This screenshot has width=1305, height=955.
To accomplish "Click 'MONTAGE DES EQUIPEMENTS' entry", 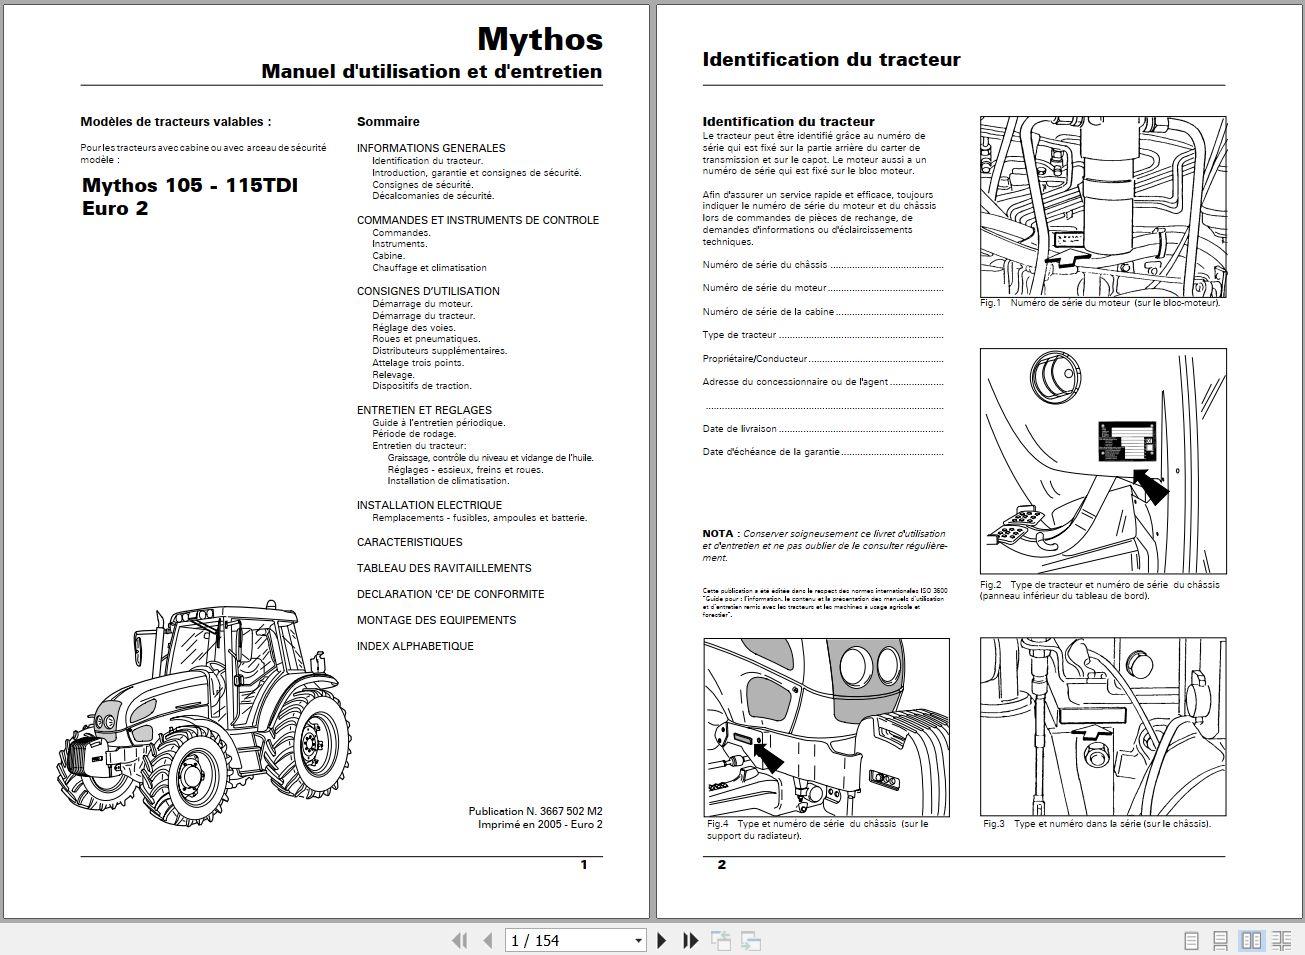I will click(x=436, y=620).
